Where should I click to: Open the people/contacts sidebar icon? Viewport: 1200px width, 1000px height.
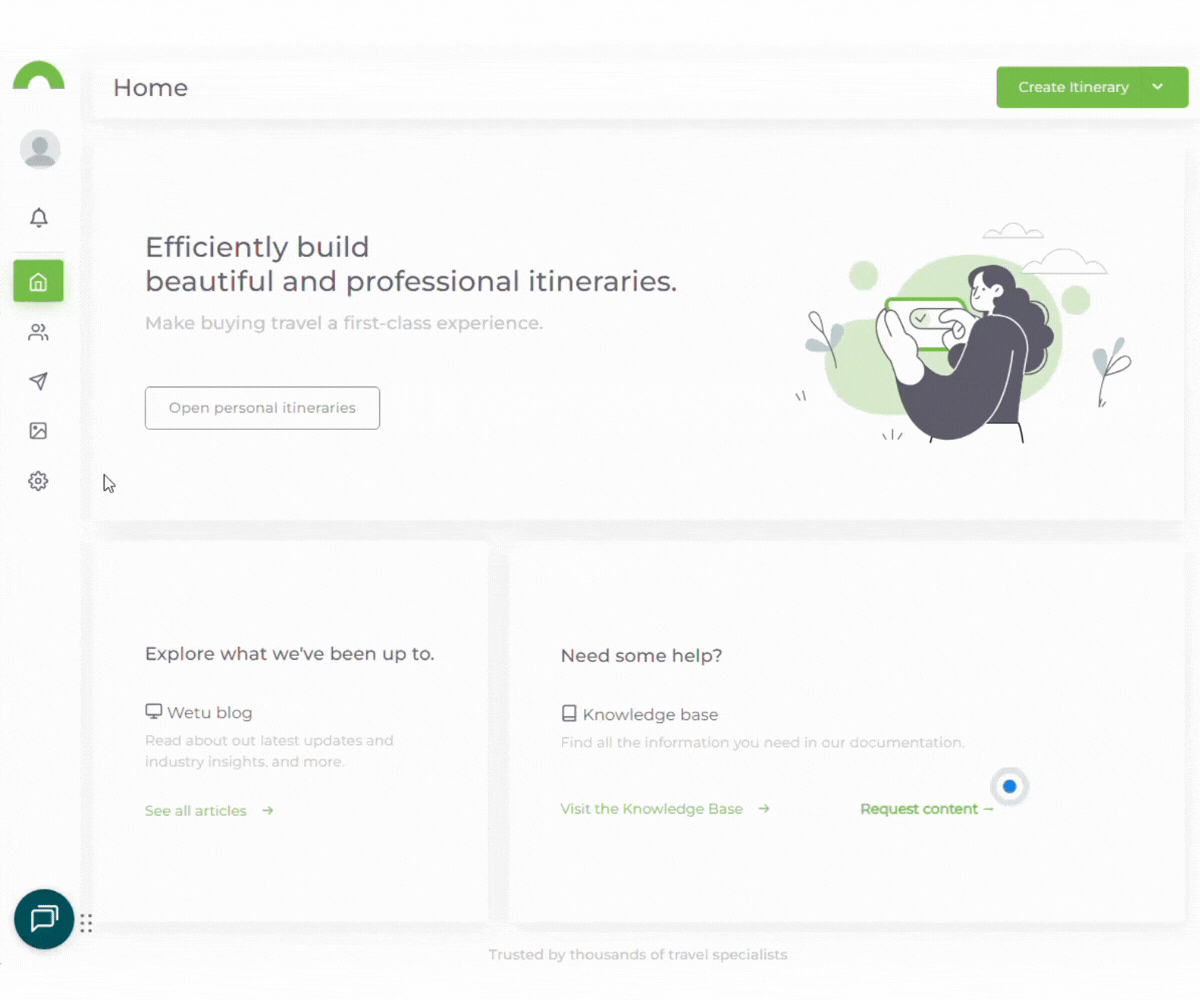coord(39,333)
